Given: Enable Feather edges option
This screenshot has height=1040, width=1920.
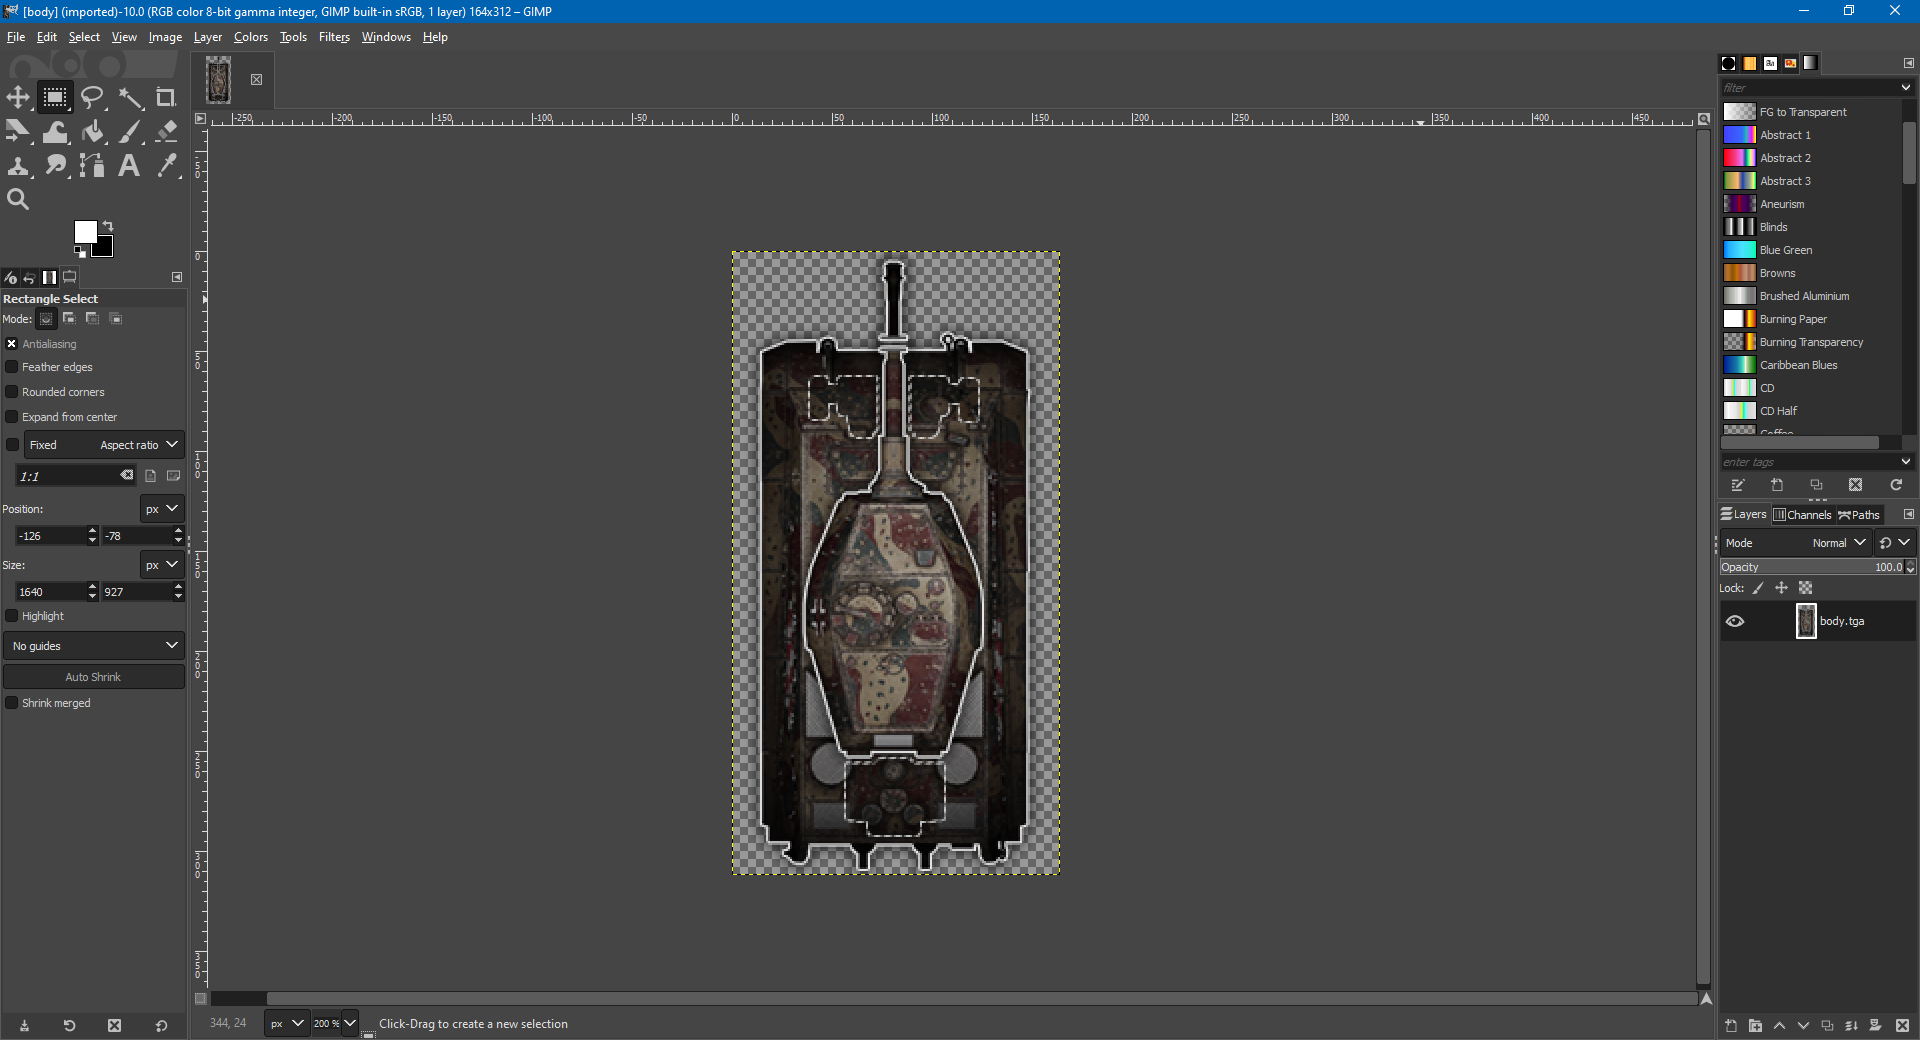Looking at the screenshot, I should [x=12, y=368].
